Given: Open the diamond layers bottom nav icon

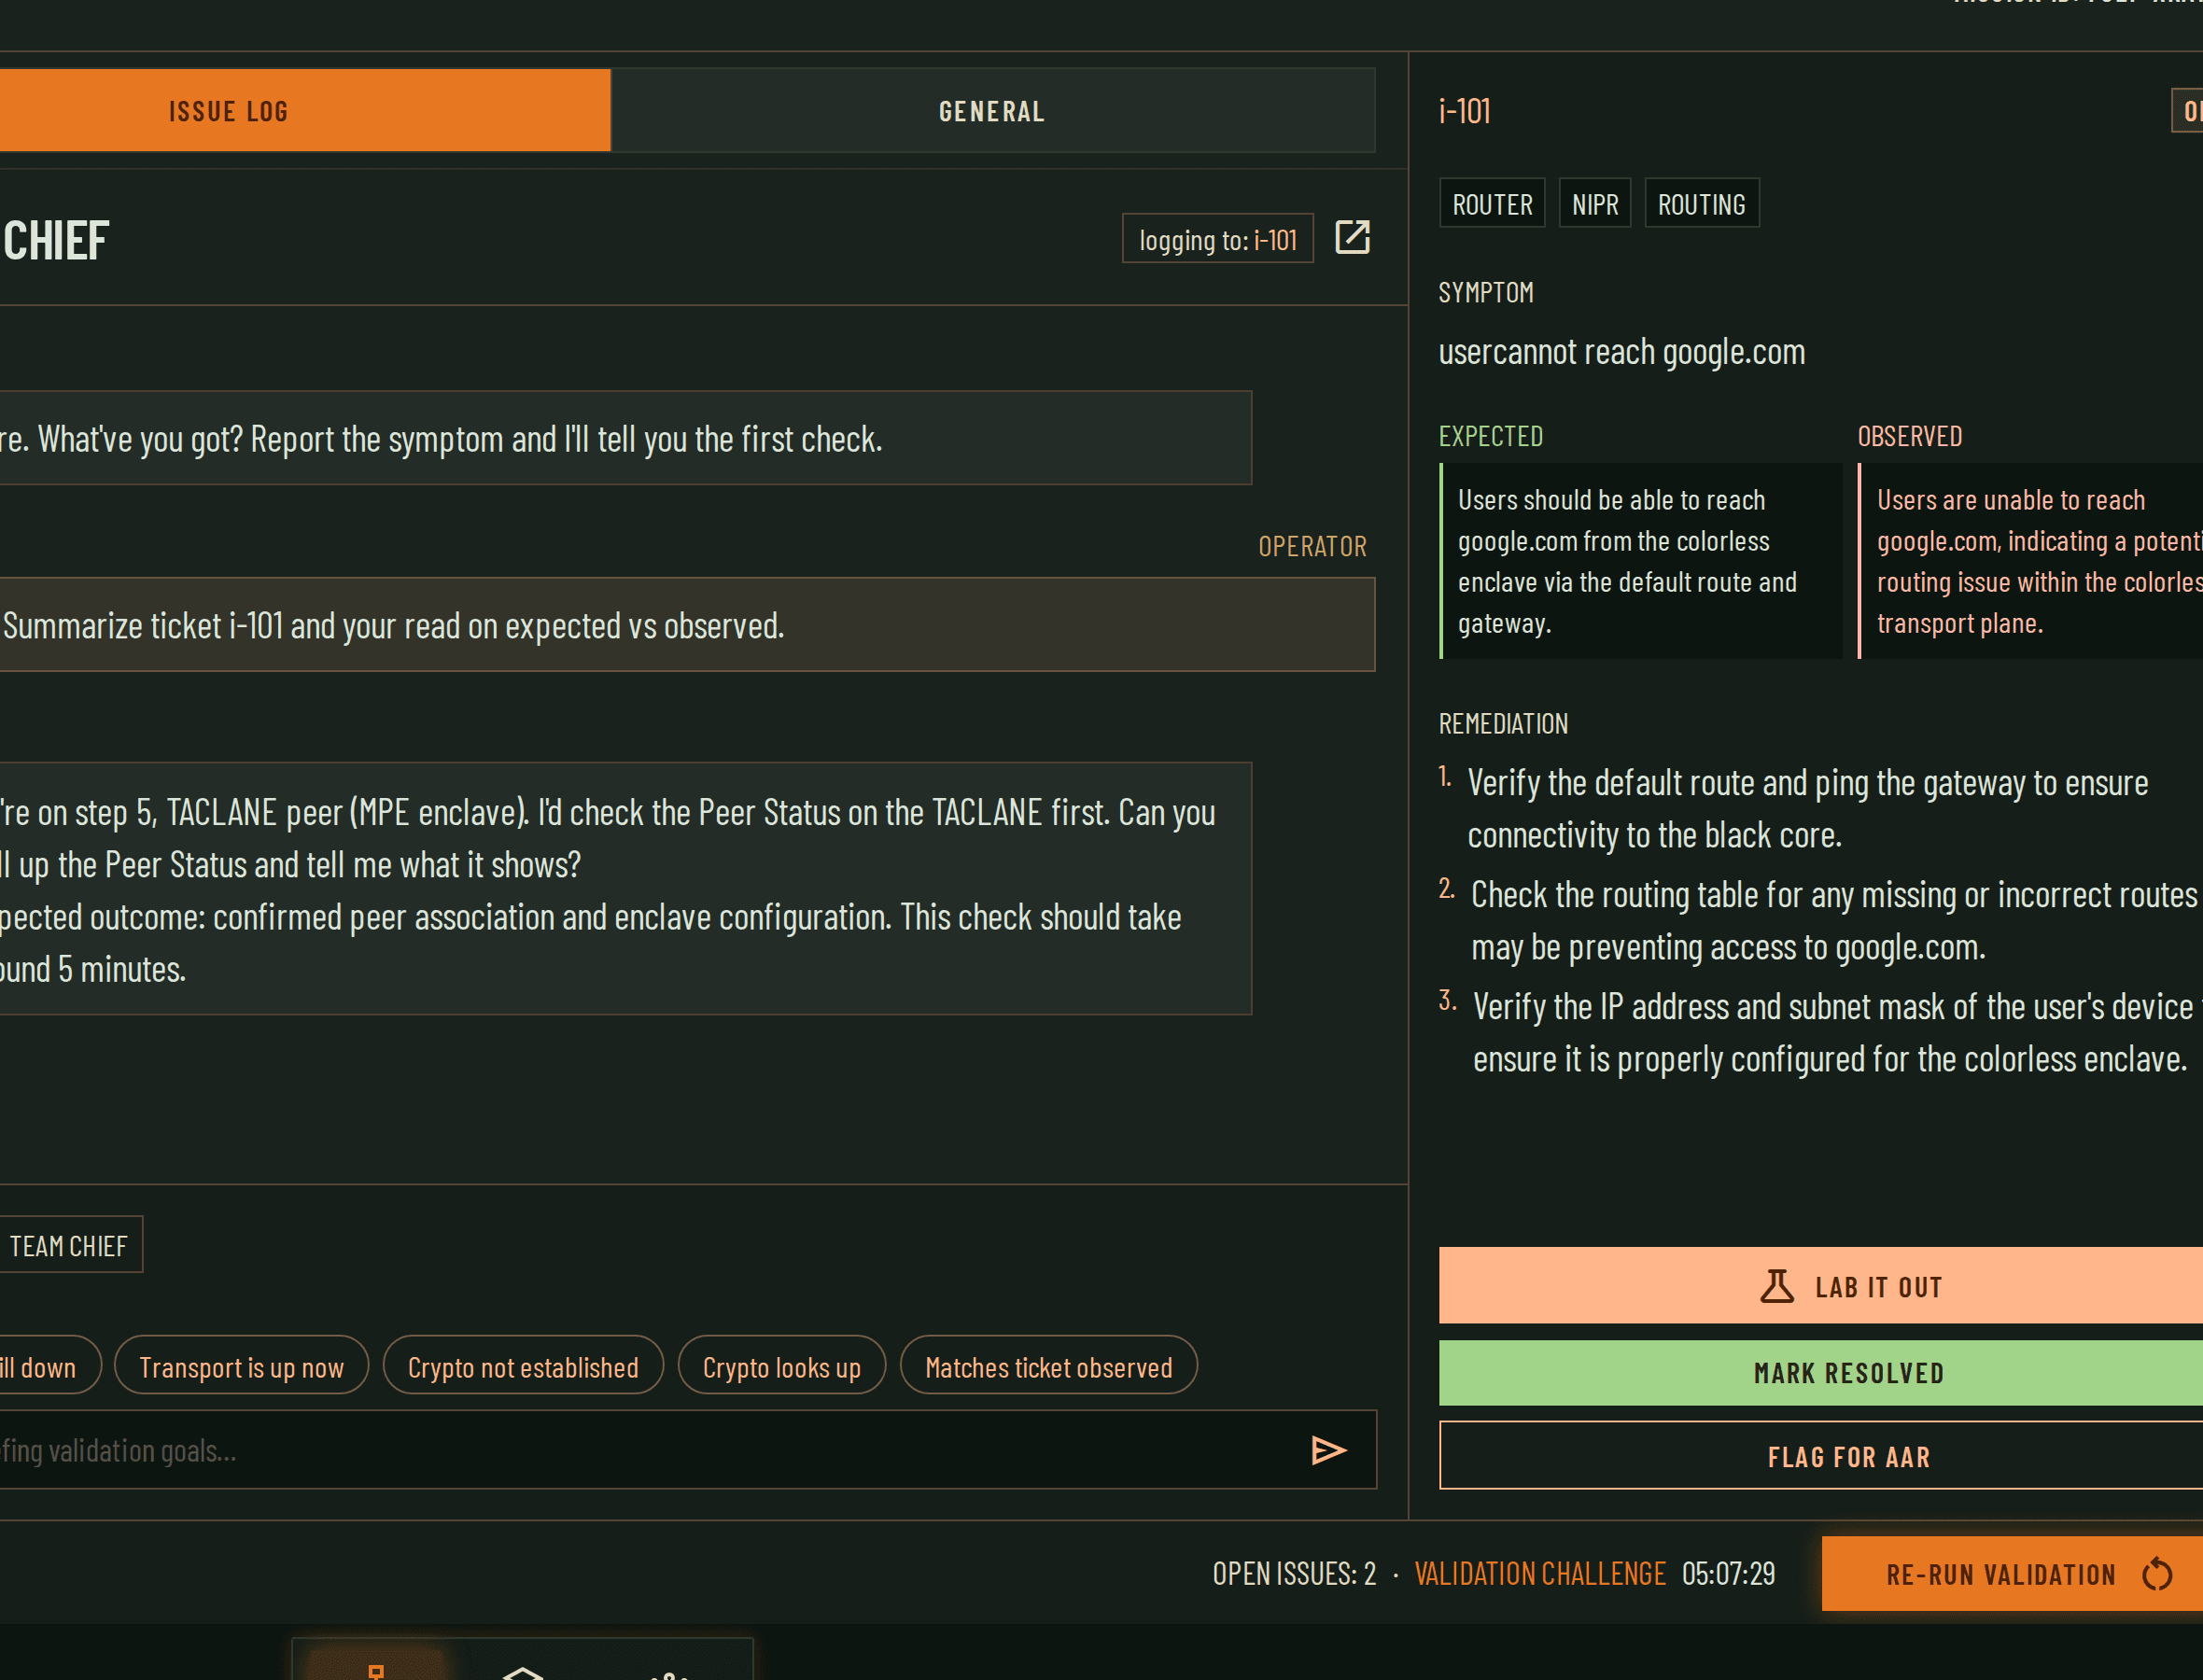Looking at the screenshot, I should tap(522, 1671).
